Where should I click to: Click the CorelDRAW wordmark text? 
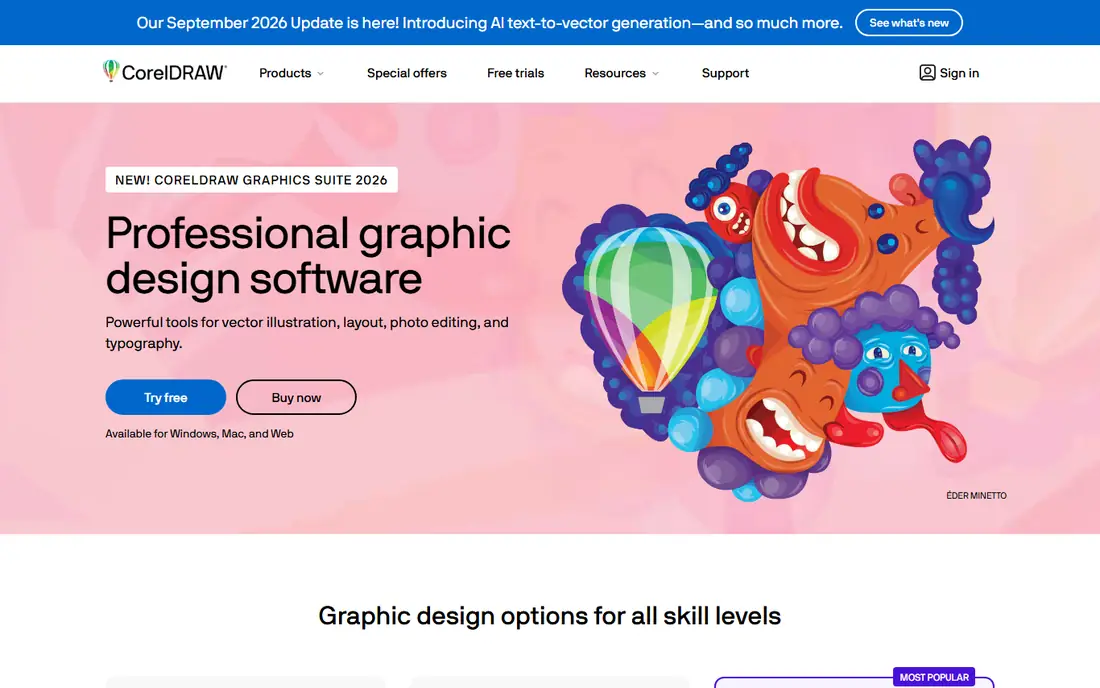pos(174,72)
